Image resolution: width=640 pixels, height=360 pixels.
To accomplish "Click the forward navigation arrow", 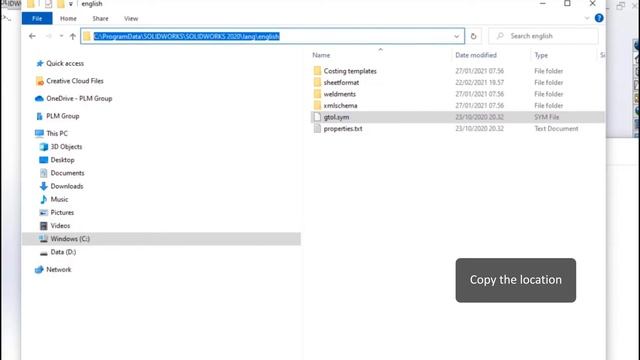I will coord(49,36).
